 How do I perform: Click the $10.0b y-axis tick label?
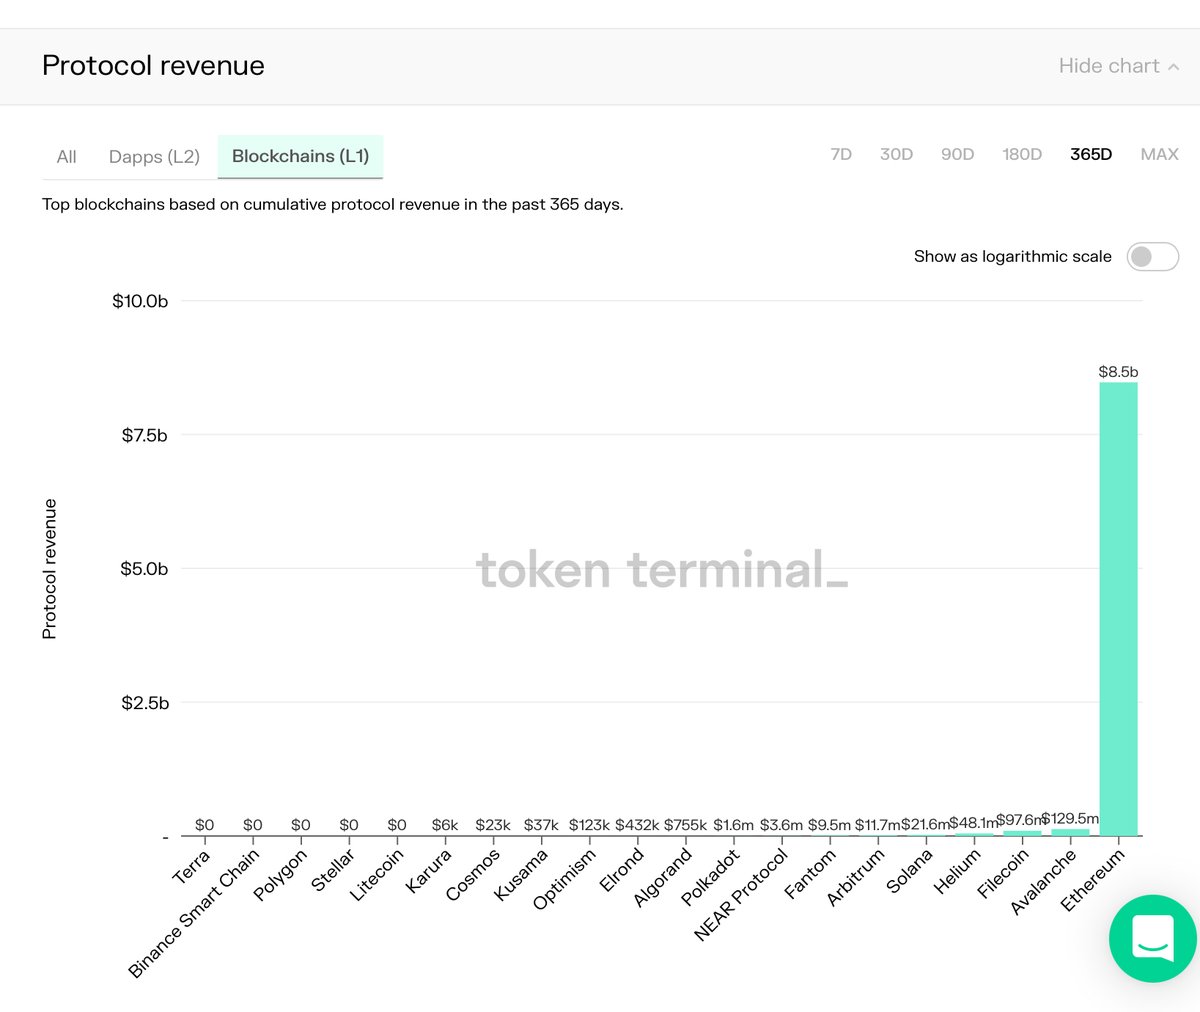coord(140,301)
